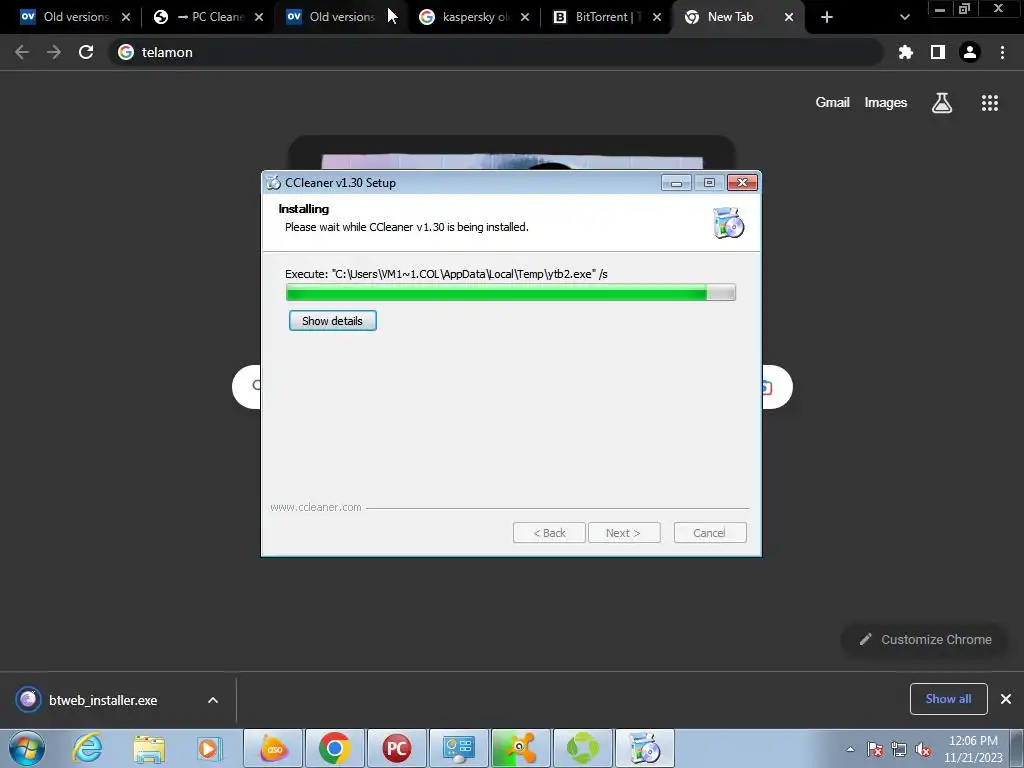This screenshot has width=1024, height=768.
Task: Open the Windows Start menu
Action: coord(27,748)
